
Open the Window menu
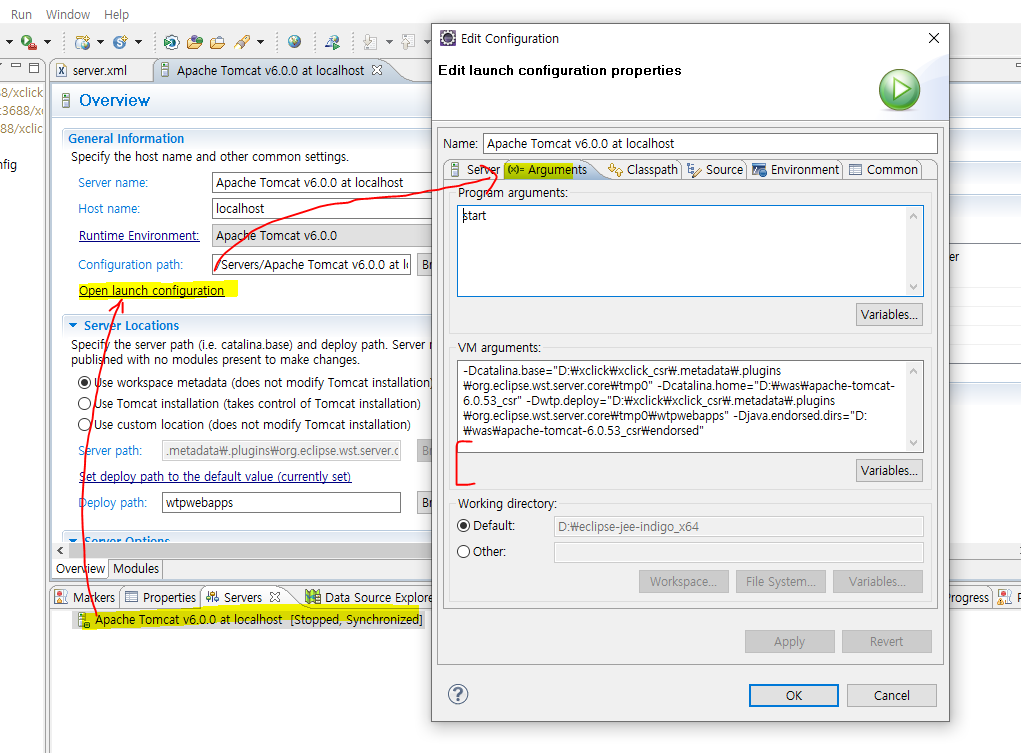(x=68, y=14)
